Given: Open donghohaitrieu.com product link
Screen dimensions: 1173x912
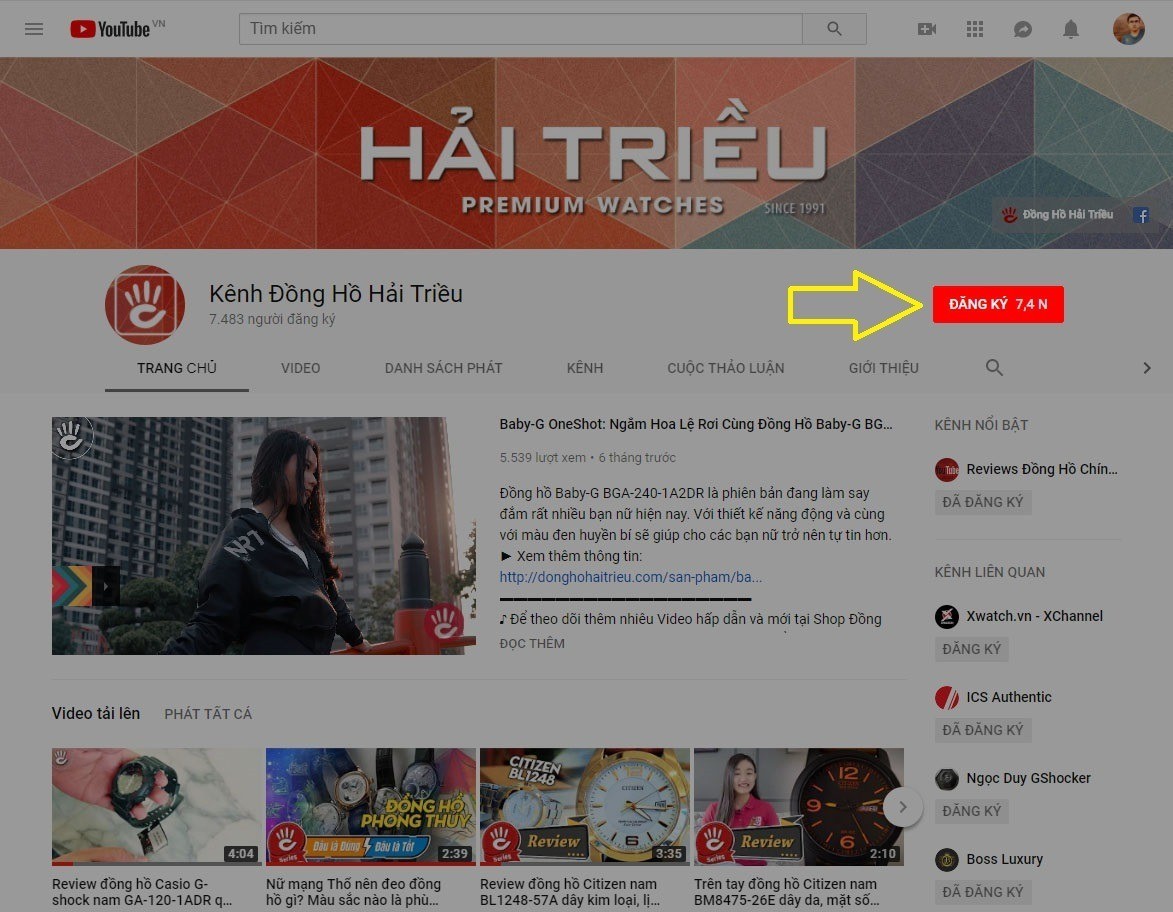Looking at the screenshot, I should pos(631,577).
